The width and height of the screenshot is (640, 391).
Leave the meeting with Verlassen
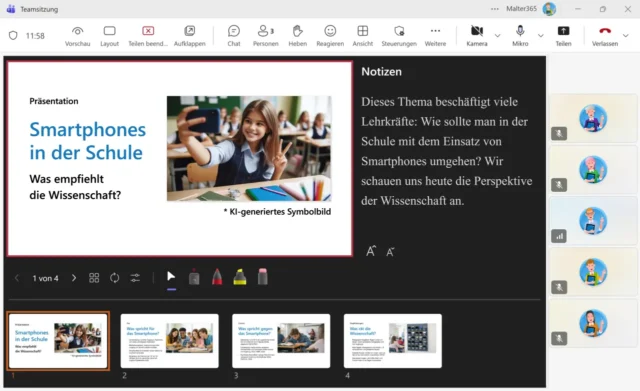[x=605, y=36]
